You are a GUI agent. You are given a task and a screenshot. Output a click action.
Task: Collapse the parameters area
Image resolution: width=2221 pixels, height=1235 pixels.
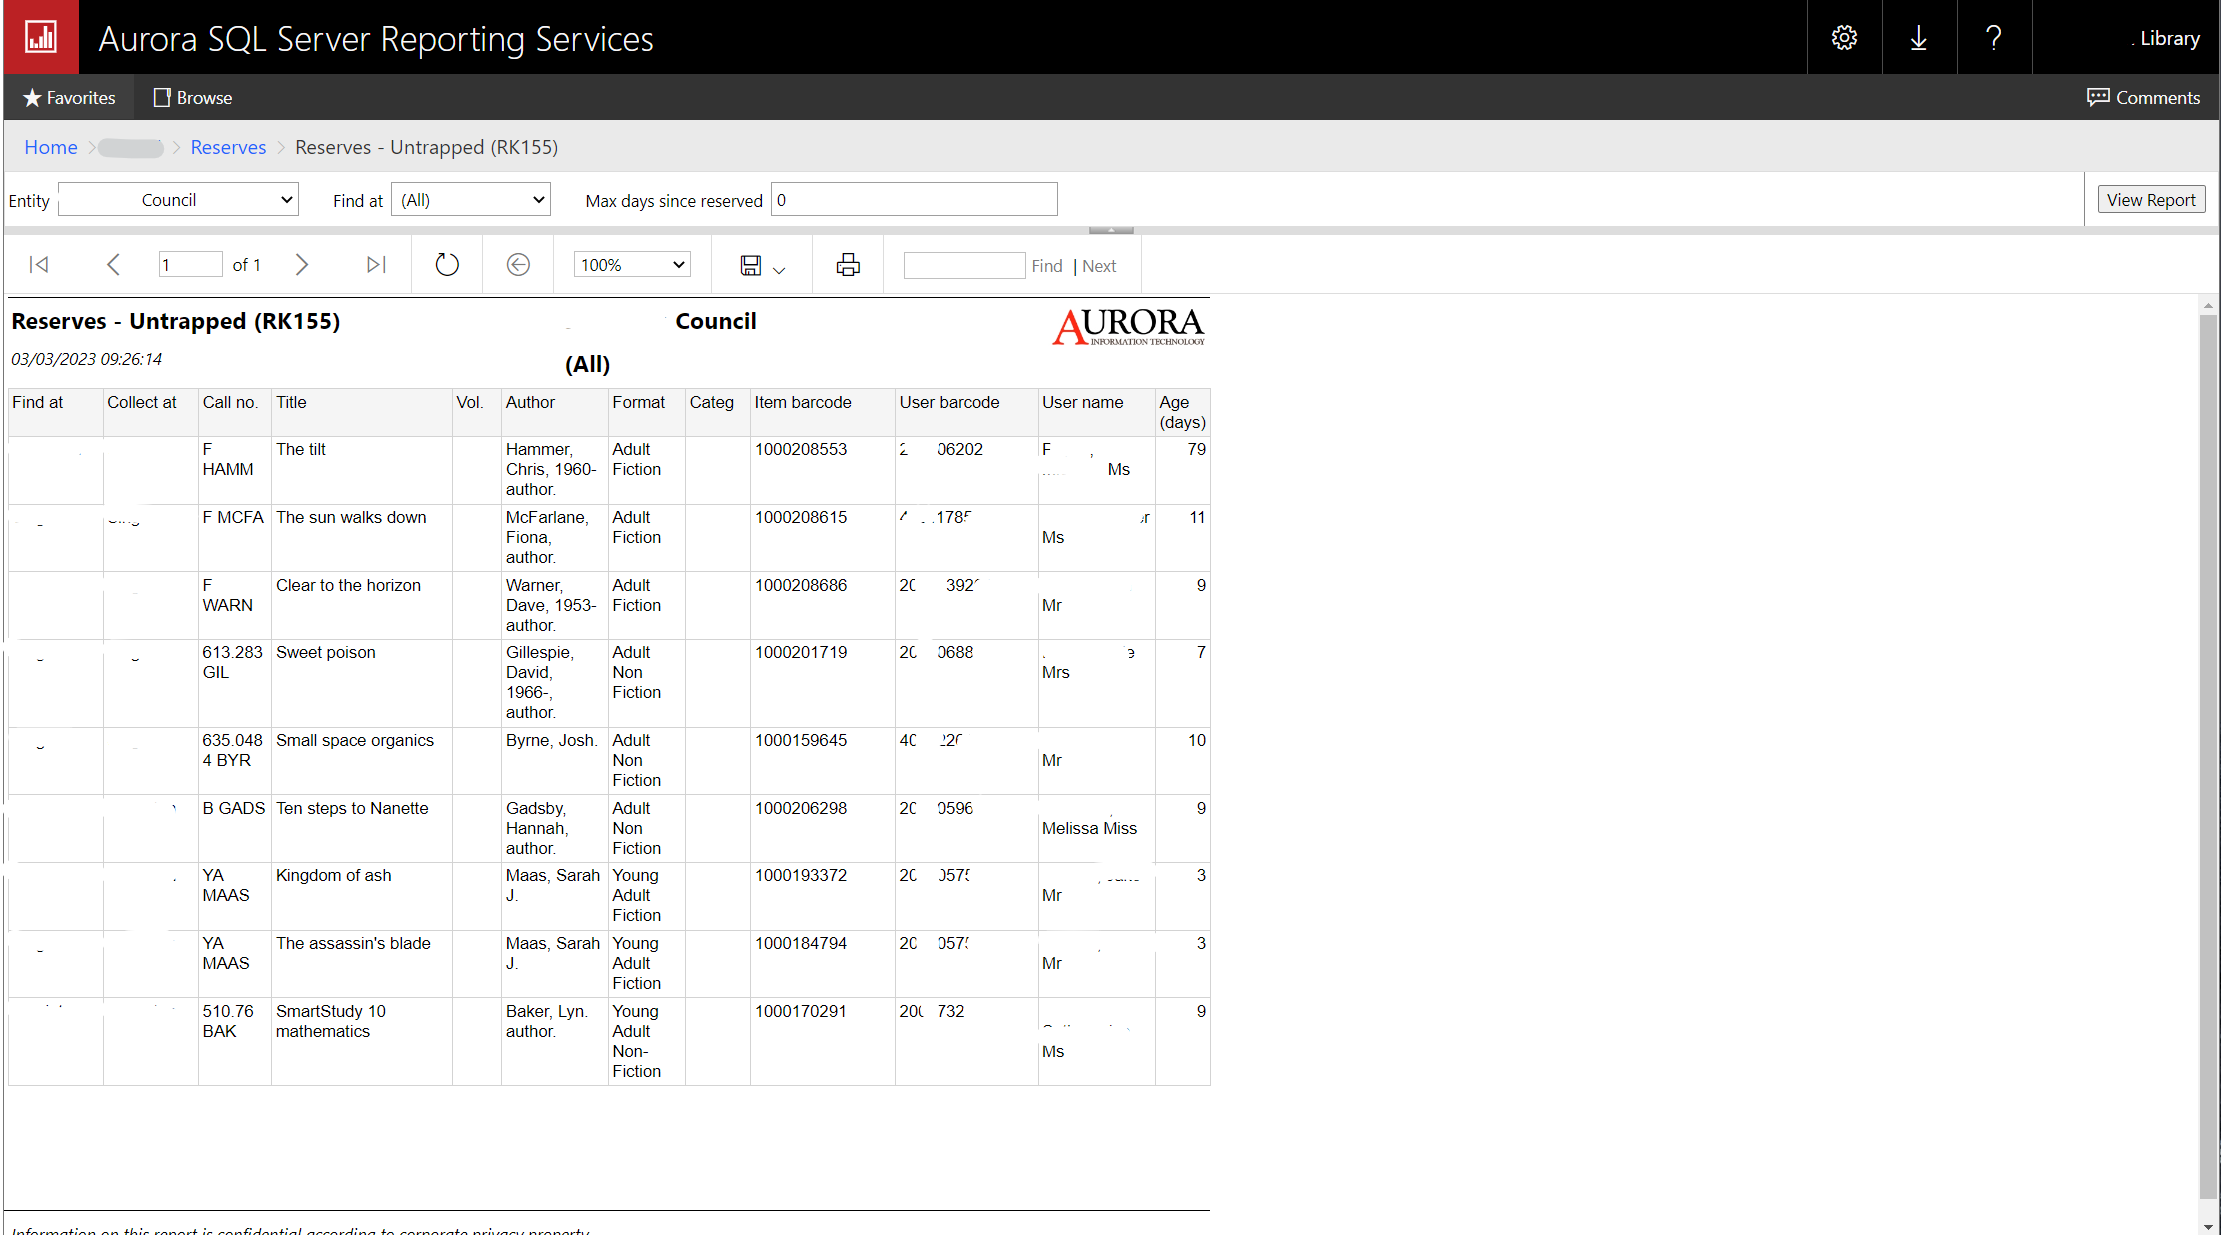coord(1111,230)
